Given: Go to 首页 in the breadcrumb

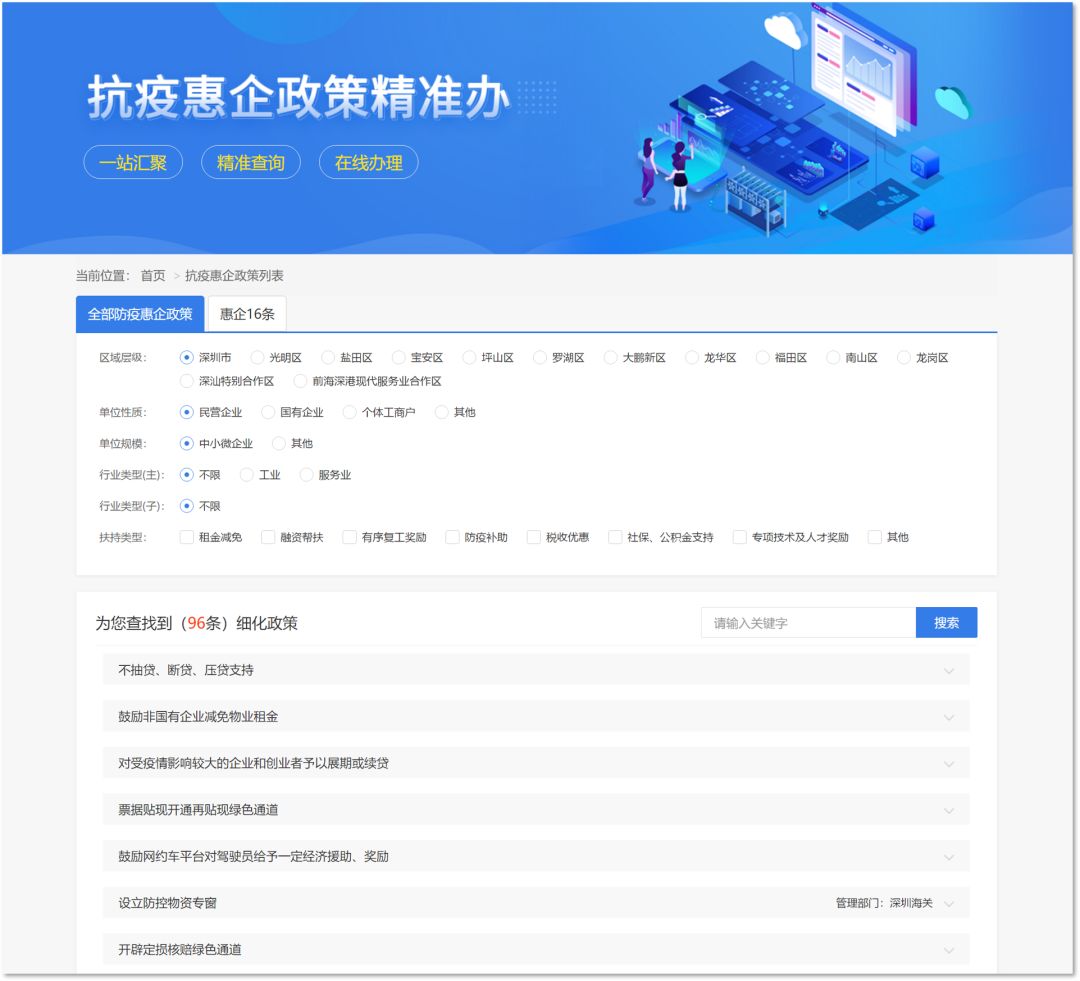Looking at the screenshot, I should point(153,276).
